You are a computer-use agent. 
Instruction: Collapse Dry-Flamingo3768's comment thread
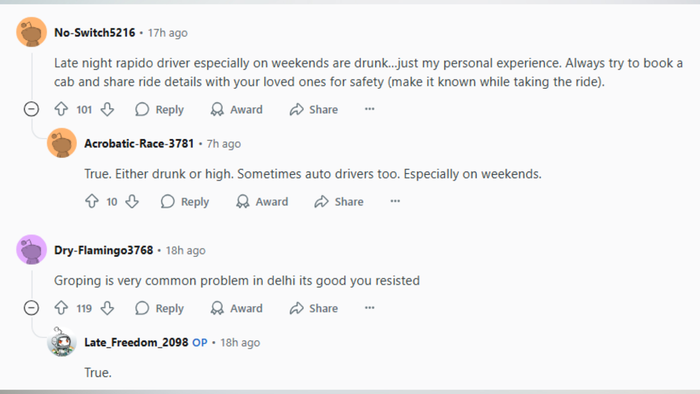pyautogui.click(x=31, y=308)
